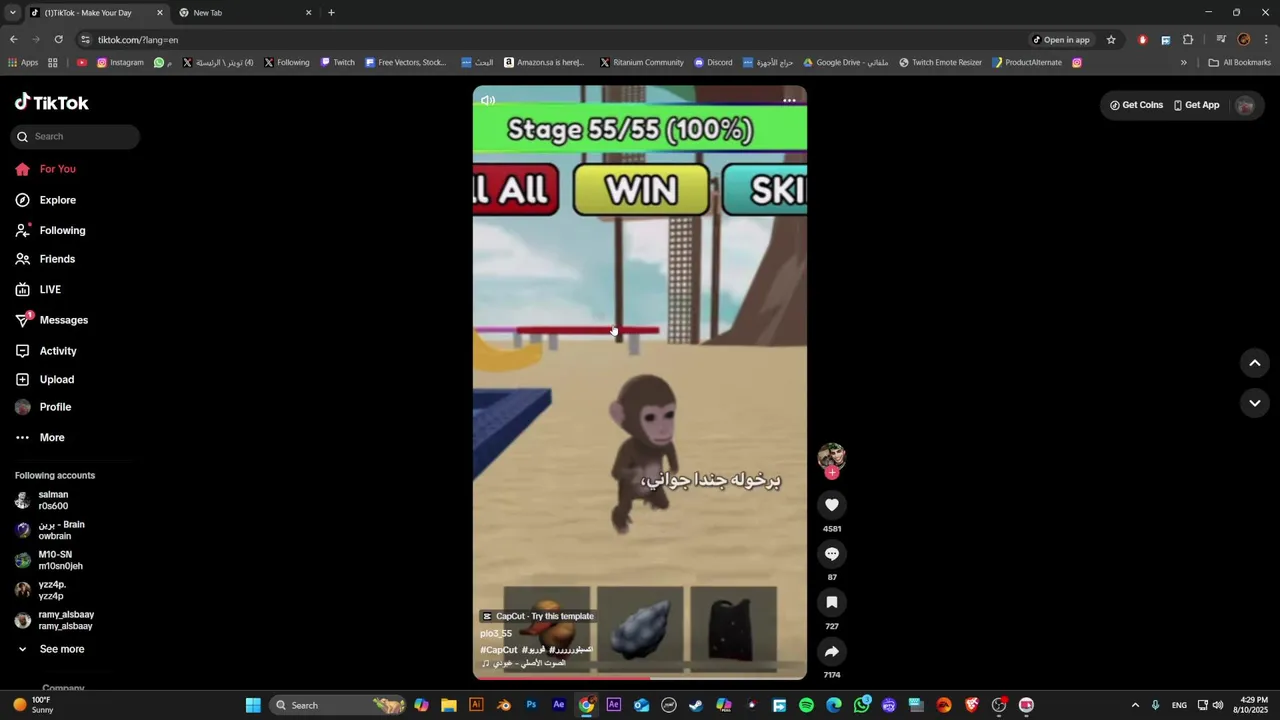Bookmark this tab with the star icon

tap(1111, 40)
